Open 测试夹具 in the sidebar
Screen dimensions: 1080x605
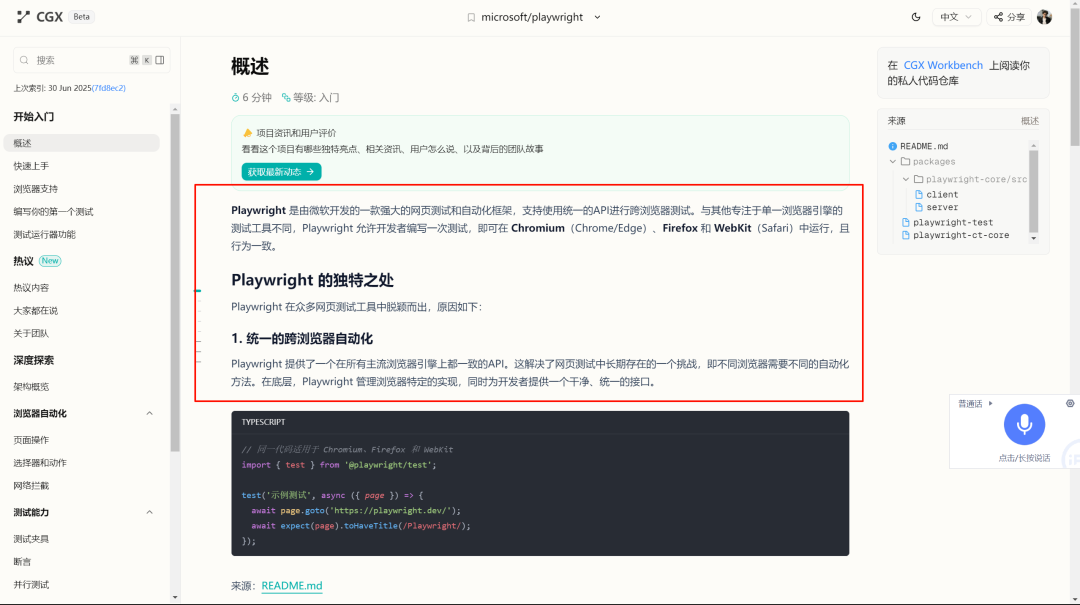[x=31, y=539]
